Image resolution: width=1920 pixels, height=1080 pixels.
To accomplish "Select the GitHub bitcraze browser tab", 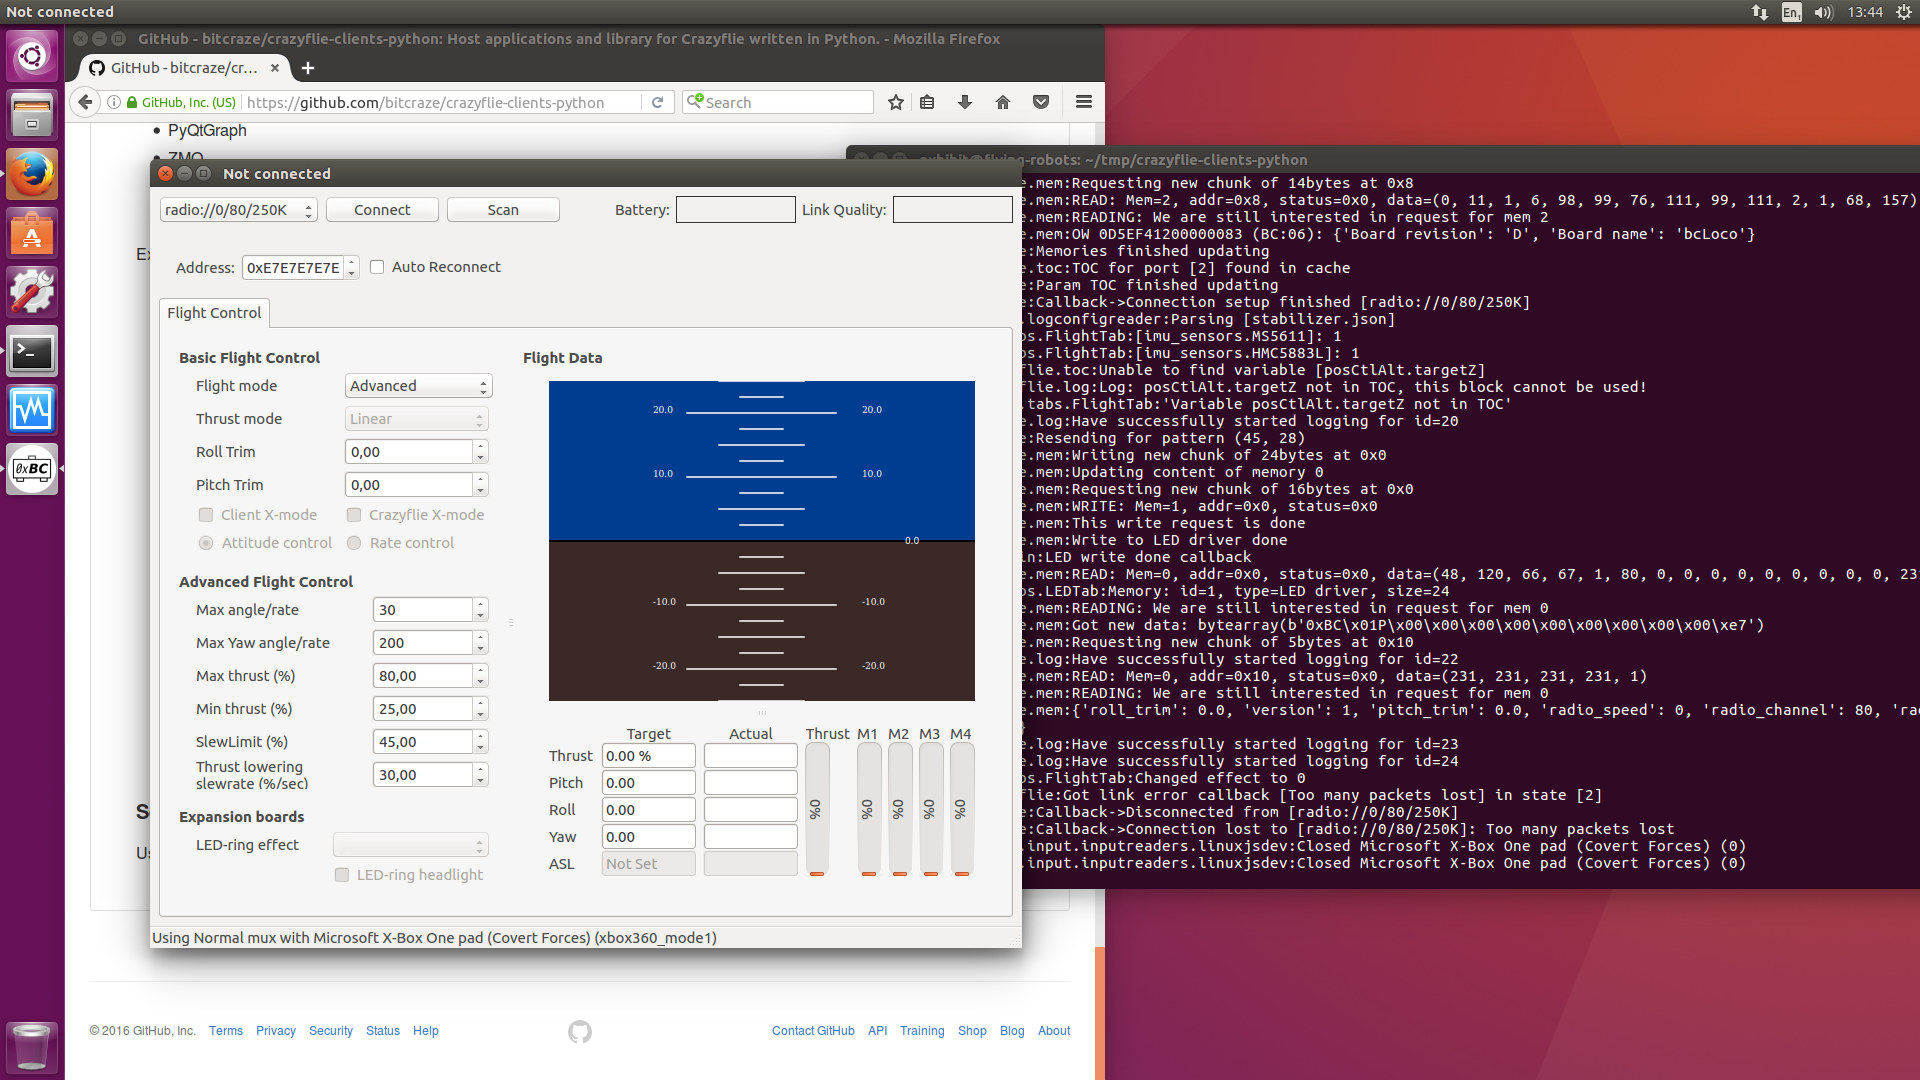I will click(183, 68).
